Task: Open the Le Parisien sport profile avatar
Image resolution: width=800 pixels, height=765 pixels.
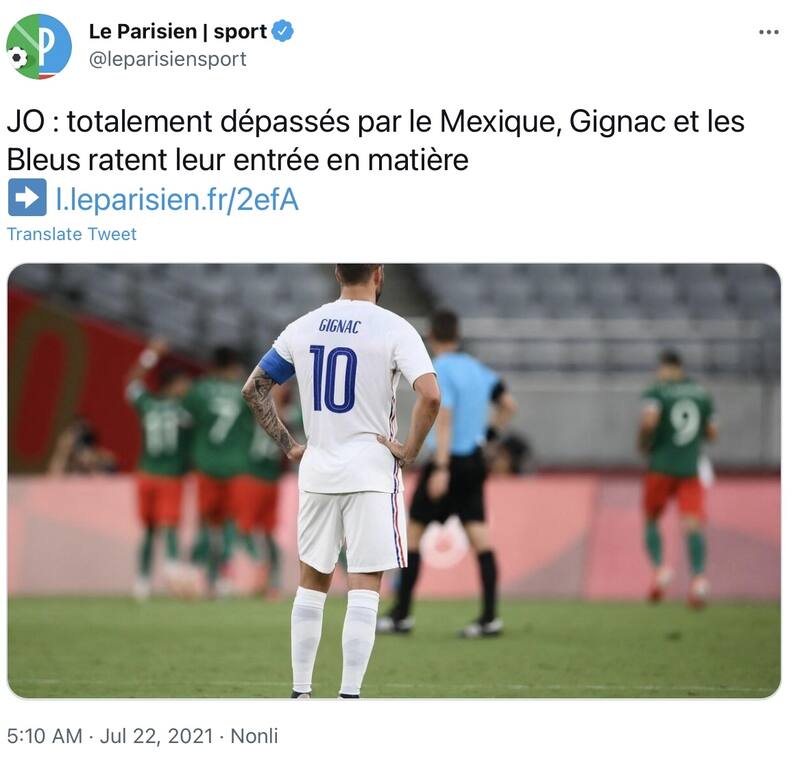Action: tap(39, 46)
